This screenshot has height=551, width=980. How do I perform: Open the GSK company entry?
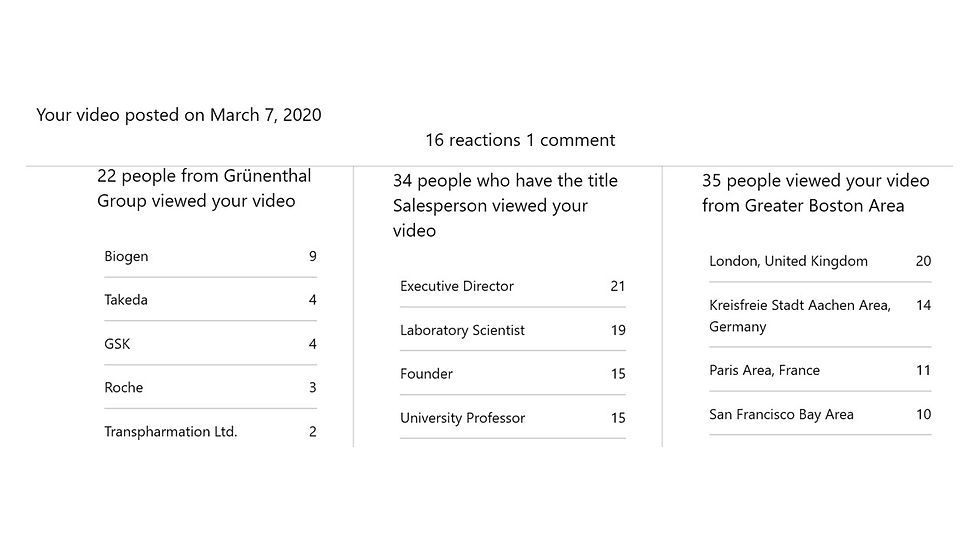tap(210, 344)
